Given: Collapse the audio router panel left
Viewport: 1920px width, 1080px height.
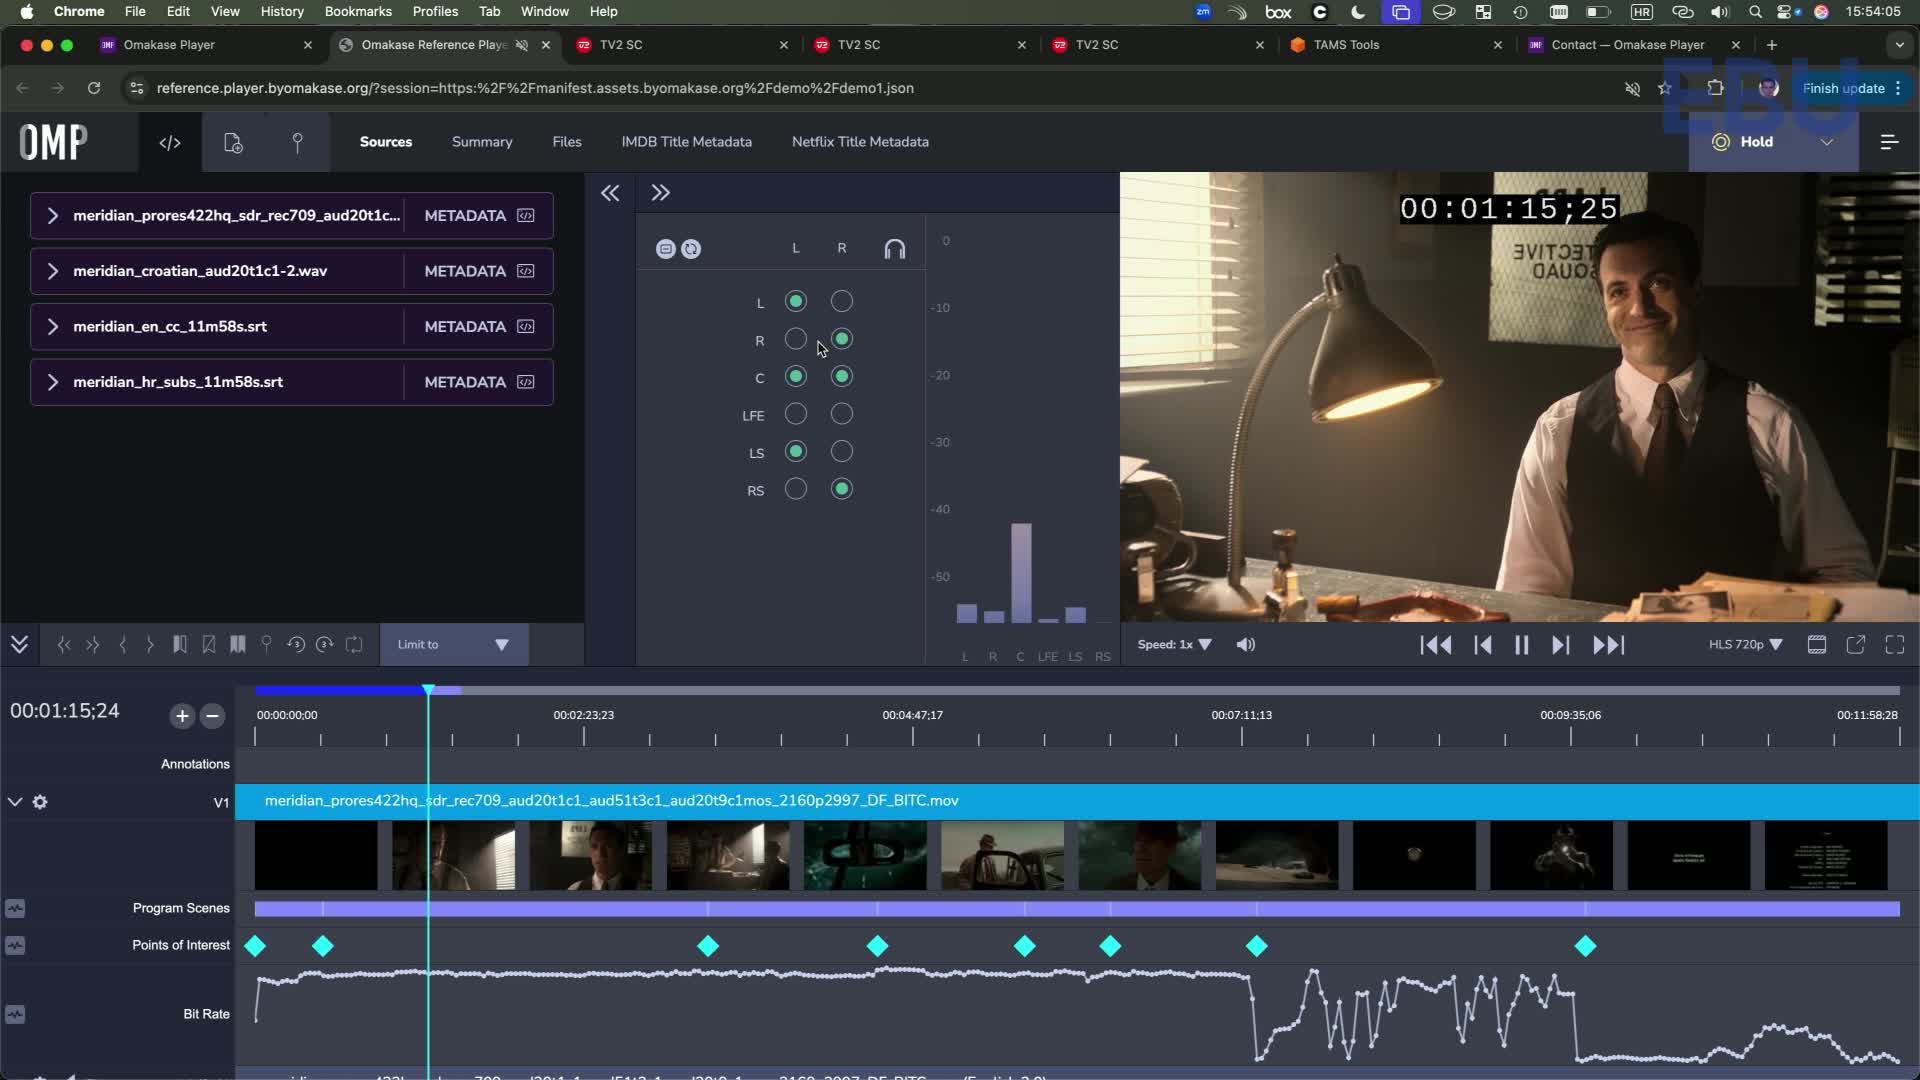Looking at the screenshot, I should [x=610, y=193].
